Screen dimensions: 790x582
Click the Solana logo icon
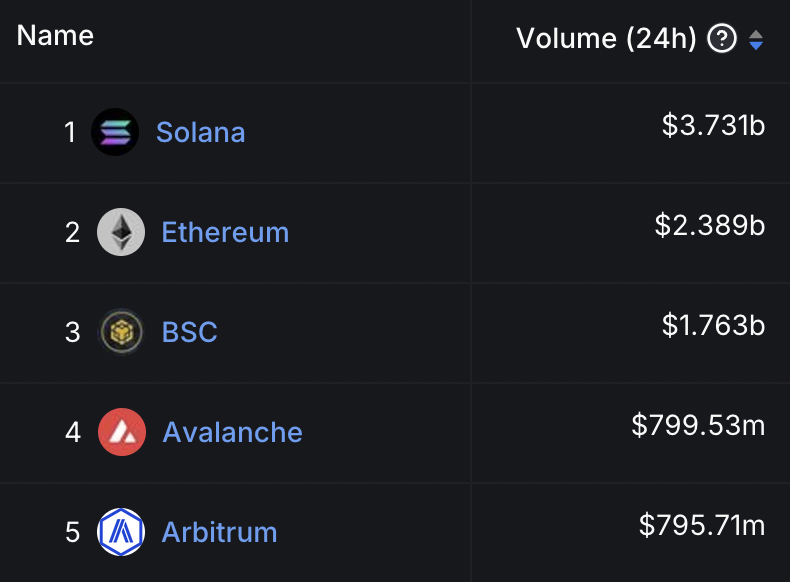[x=115, y=132]
